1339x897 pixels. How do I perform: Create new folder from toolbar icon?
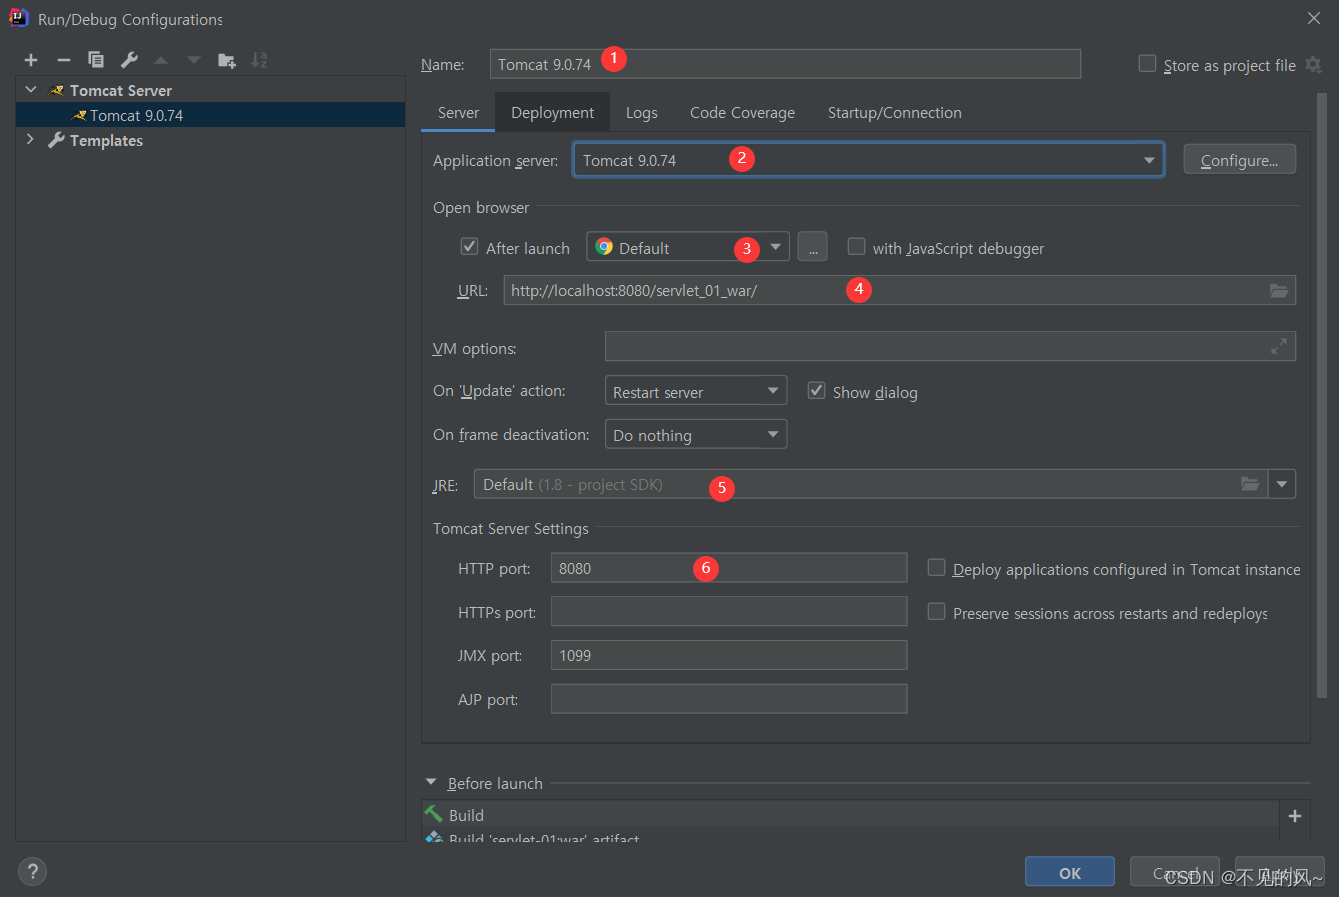coord(227,60)
